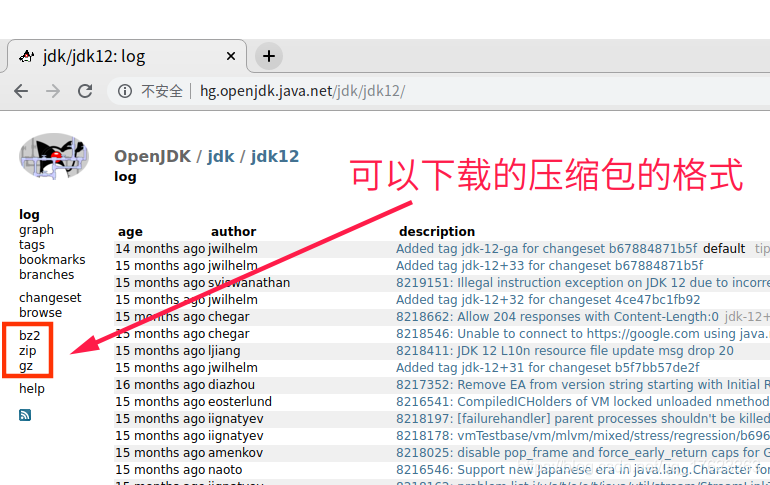Click the site info icon beside 不安全
This screenshot has height=485, width=770.
pos(125,91)
